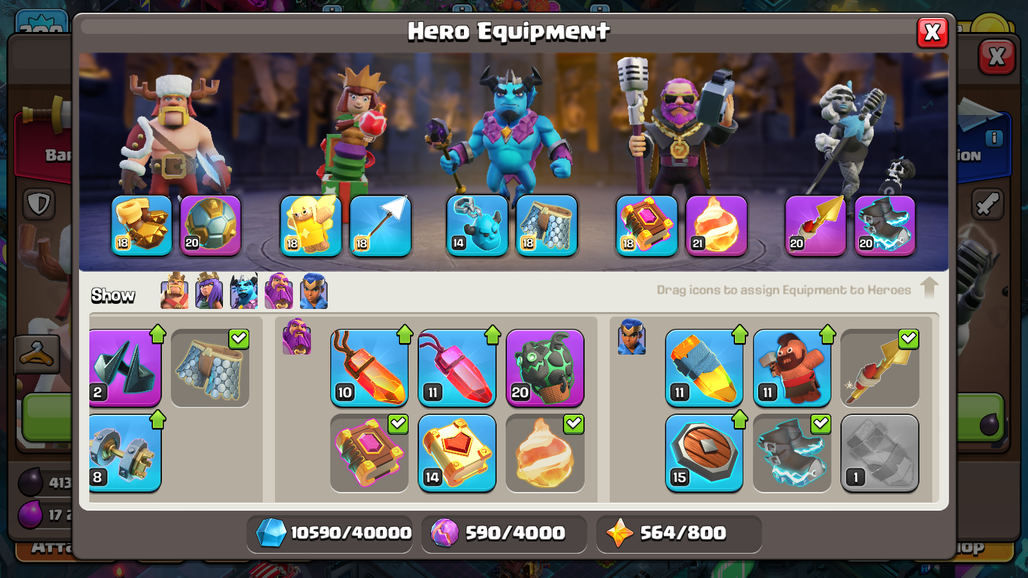Tap the level 8 Barbell dumbbell equipment
The height and width of the screenshot is (578, 1028).
click(x=125, y=453)
